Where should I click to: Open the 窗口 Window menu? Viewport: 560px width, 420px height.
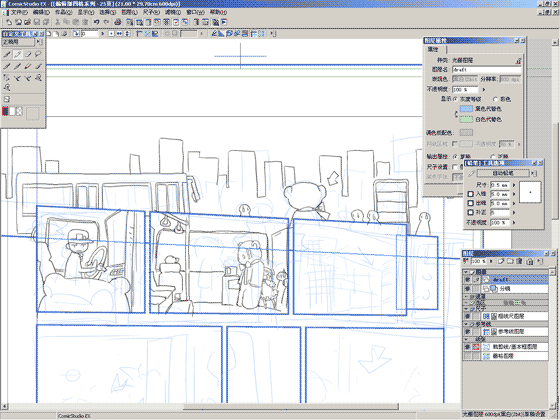pyautogui.click(x=195, y=12)
